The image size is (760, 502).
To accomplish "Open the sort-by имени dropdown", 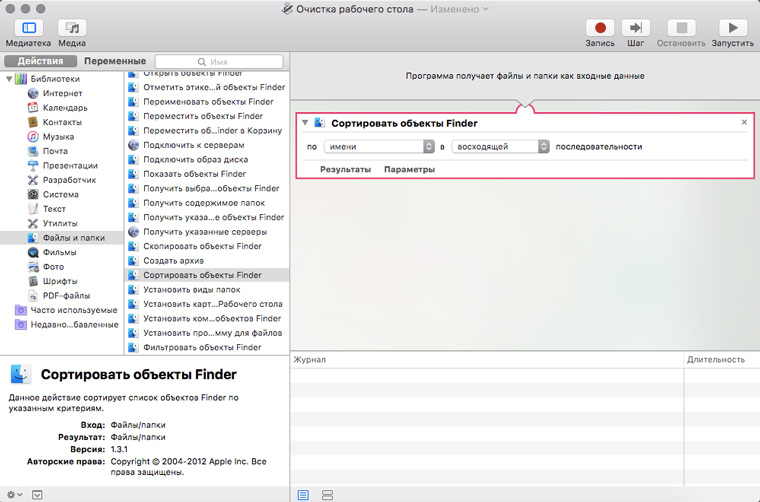I will pyautogui.click(x=379, y=146).
